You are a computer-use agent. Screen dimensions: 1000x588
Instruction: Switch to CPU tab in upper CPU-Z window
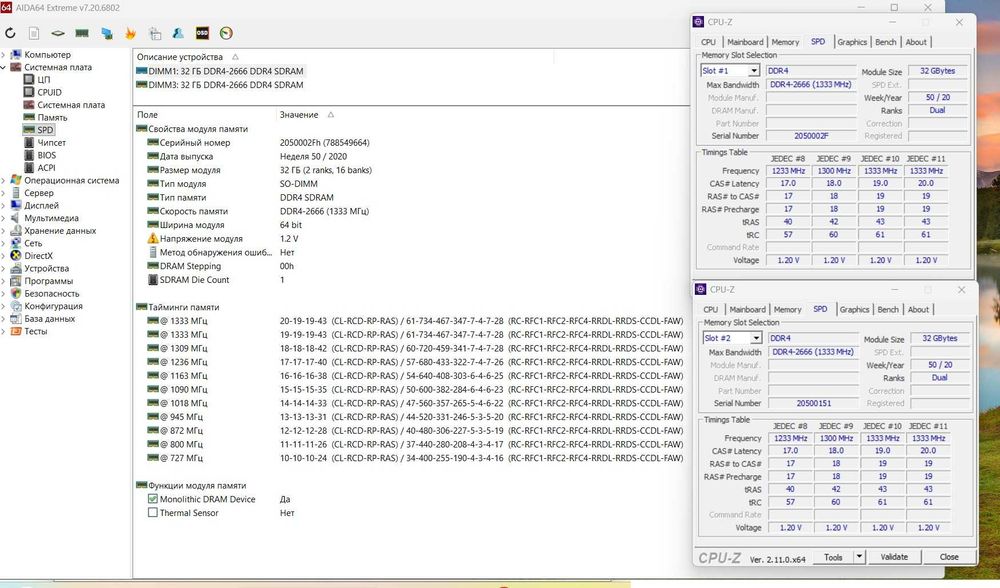(x=709, y=42)
